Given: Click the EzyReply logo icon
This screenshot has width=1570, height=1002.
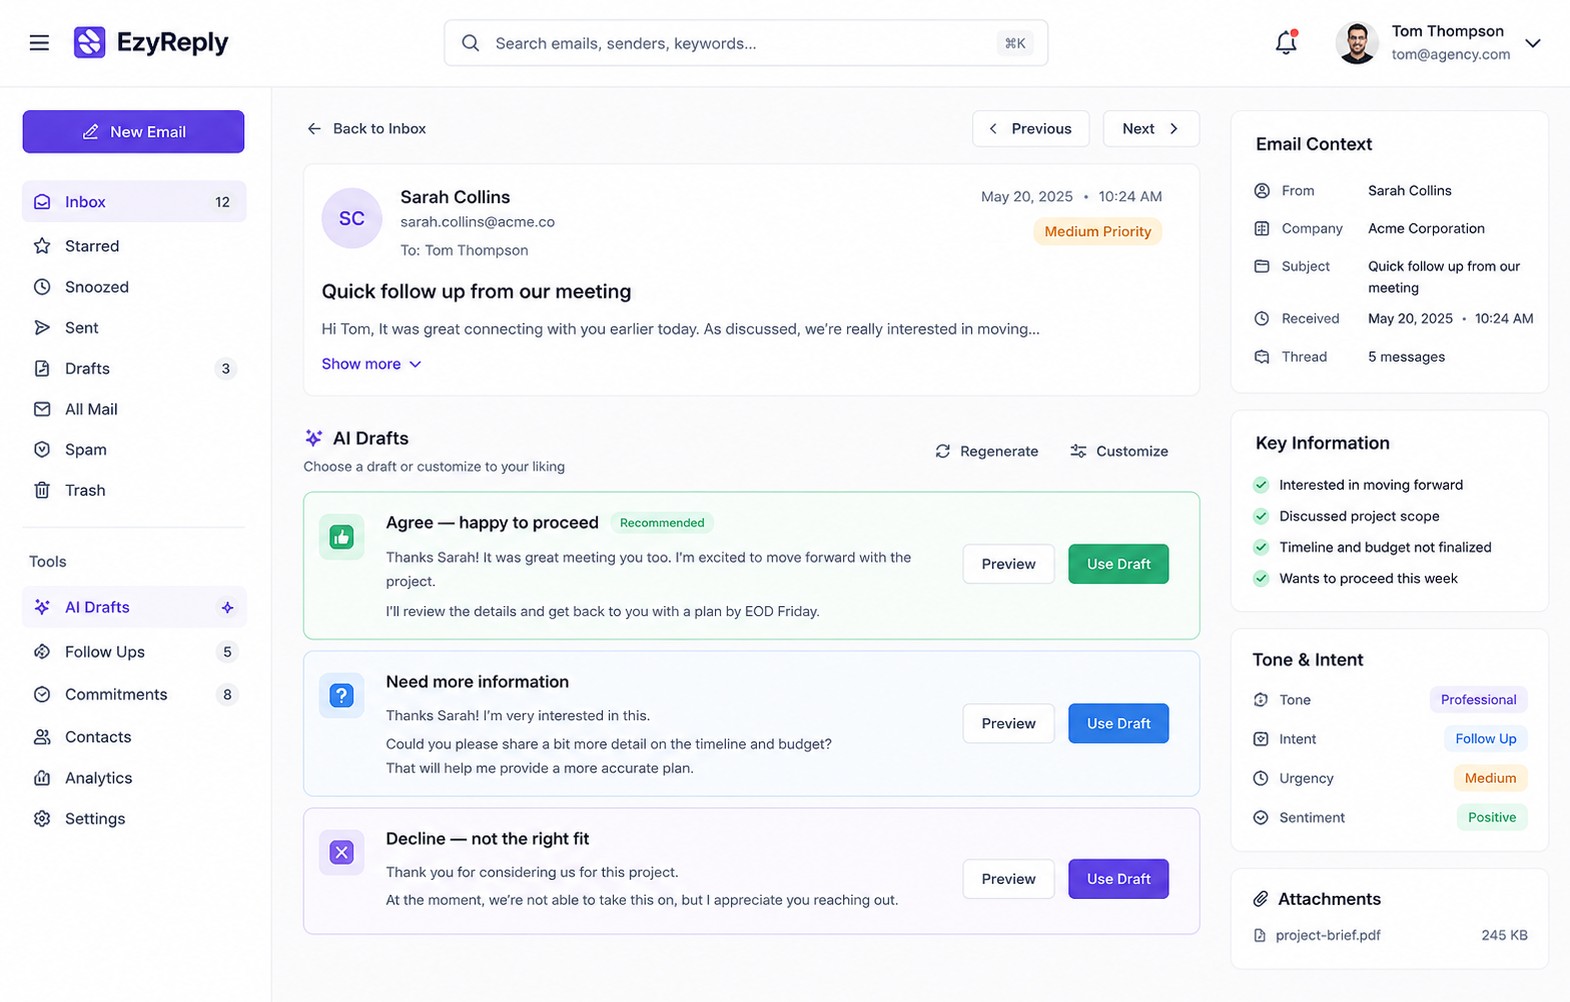Looking at the screenshot, I should 89,42.
